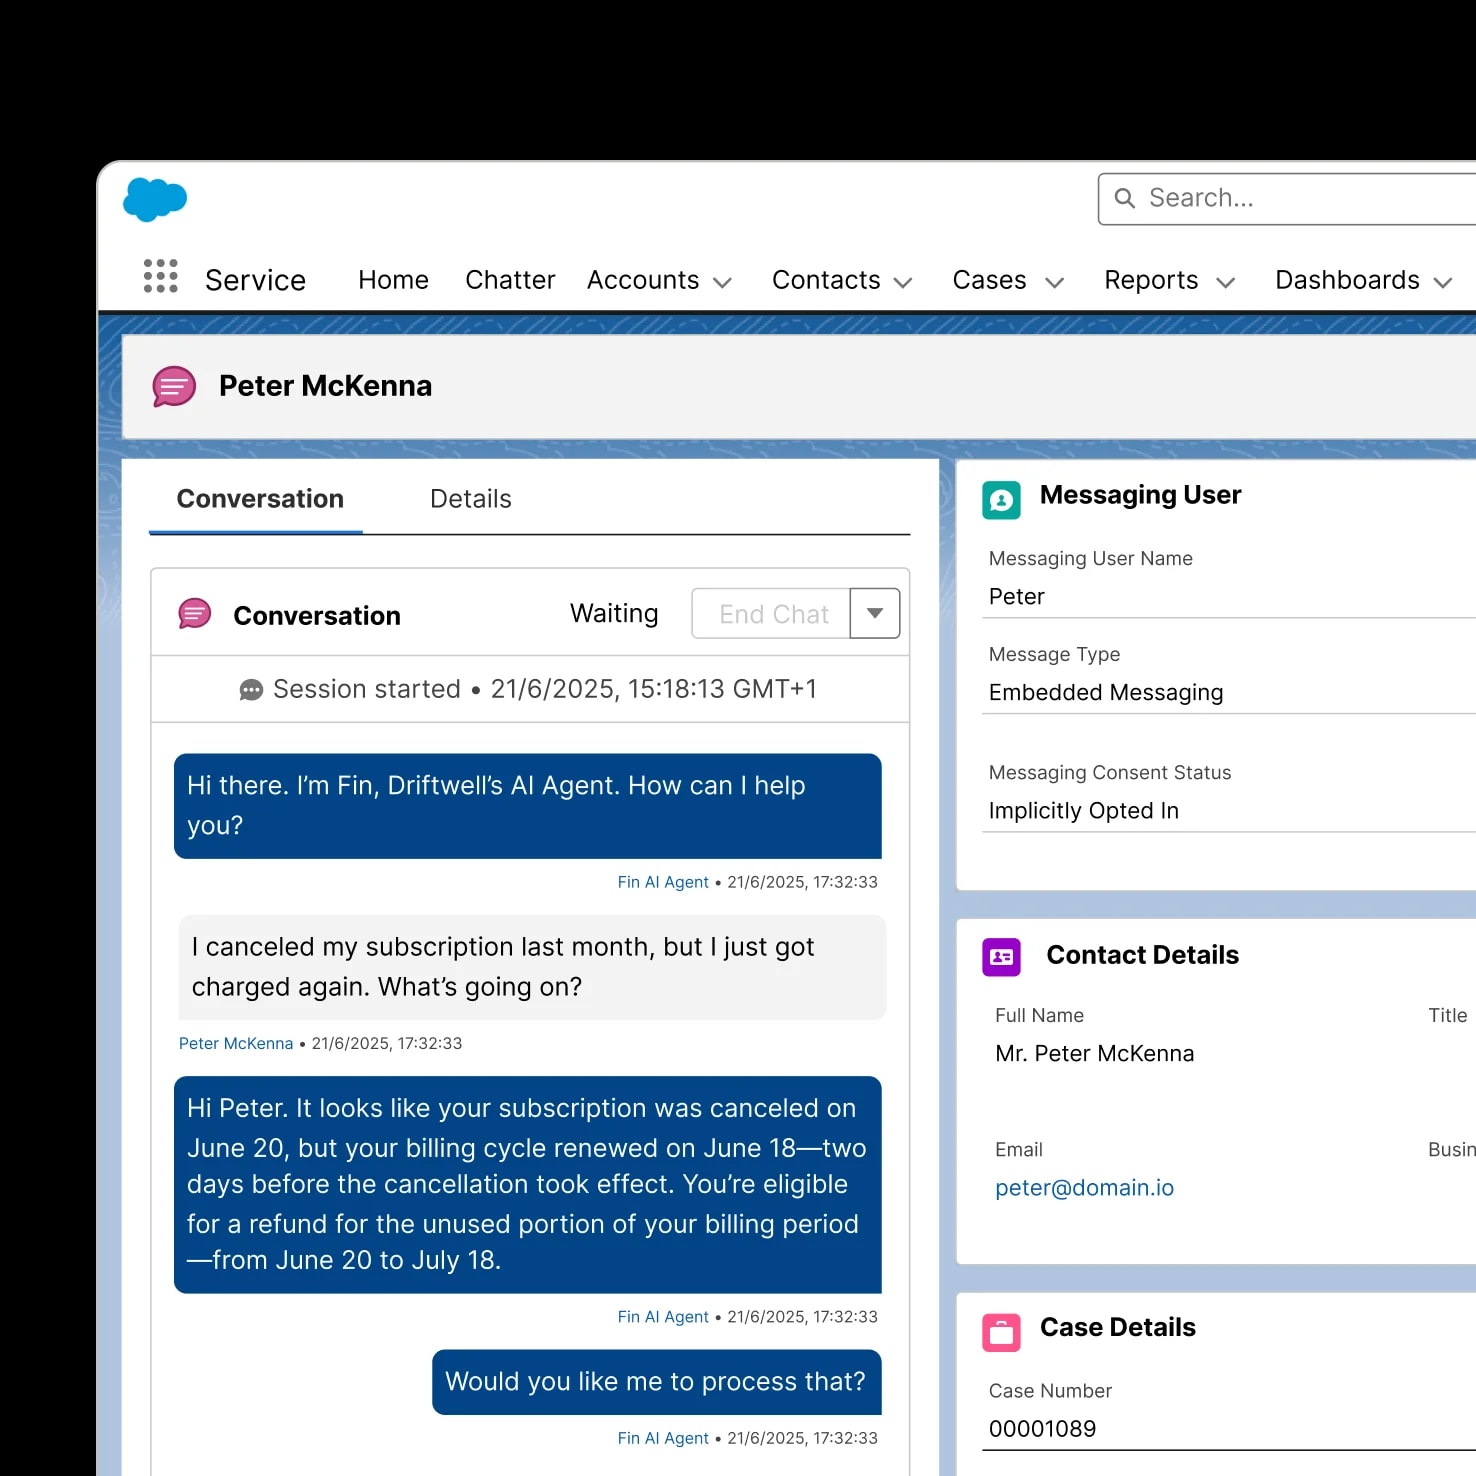The height and width of the screenshot is (1476, 1476).
Task: Open the App Launcher waffle icon
Action: point(160,276)
